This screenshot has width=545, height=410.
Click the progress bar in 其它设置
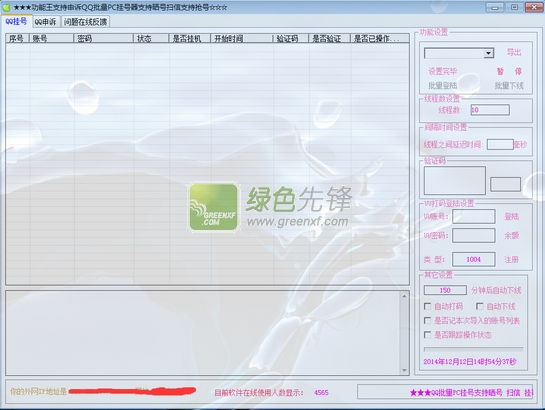tap(473, 348)
